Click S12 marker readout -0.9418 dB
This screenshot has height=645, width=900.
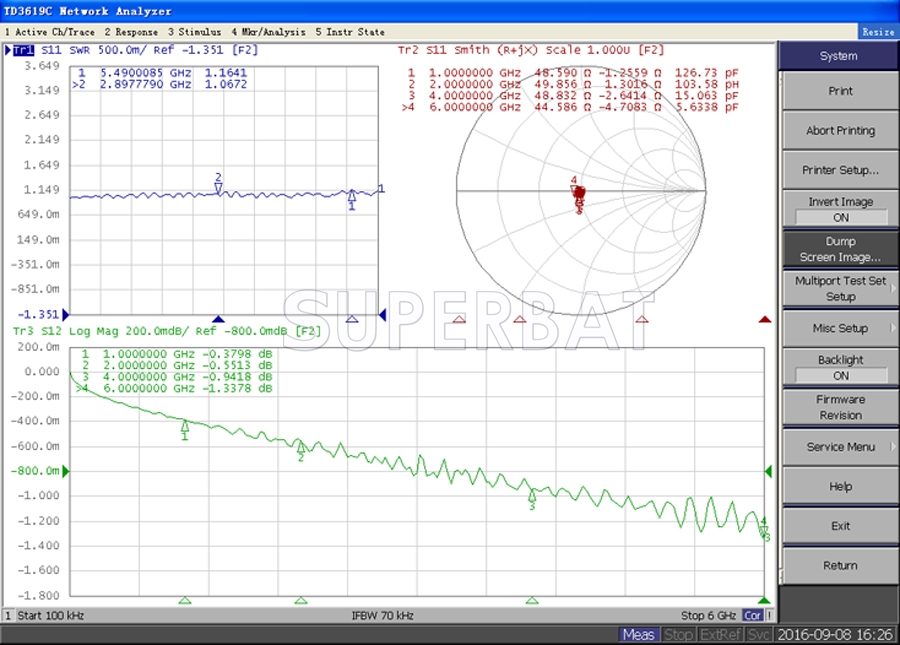click(x=237, y=377)
